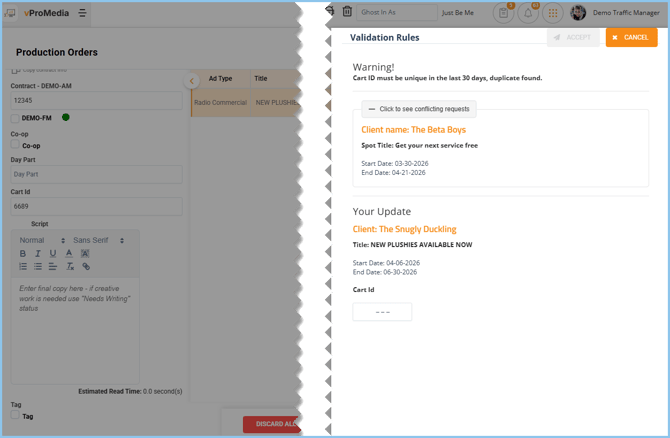Open the Sans Serif font dropdown
Viewport: 670px width, 438px height.
[98, 240]
